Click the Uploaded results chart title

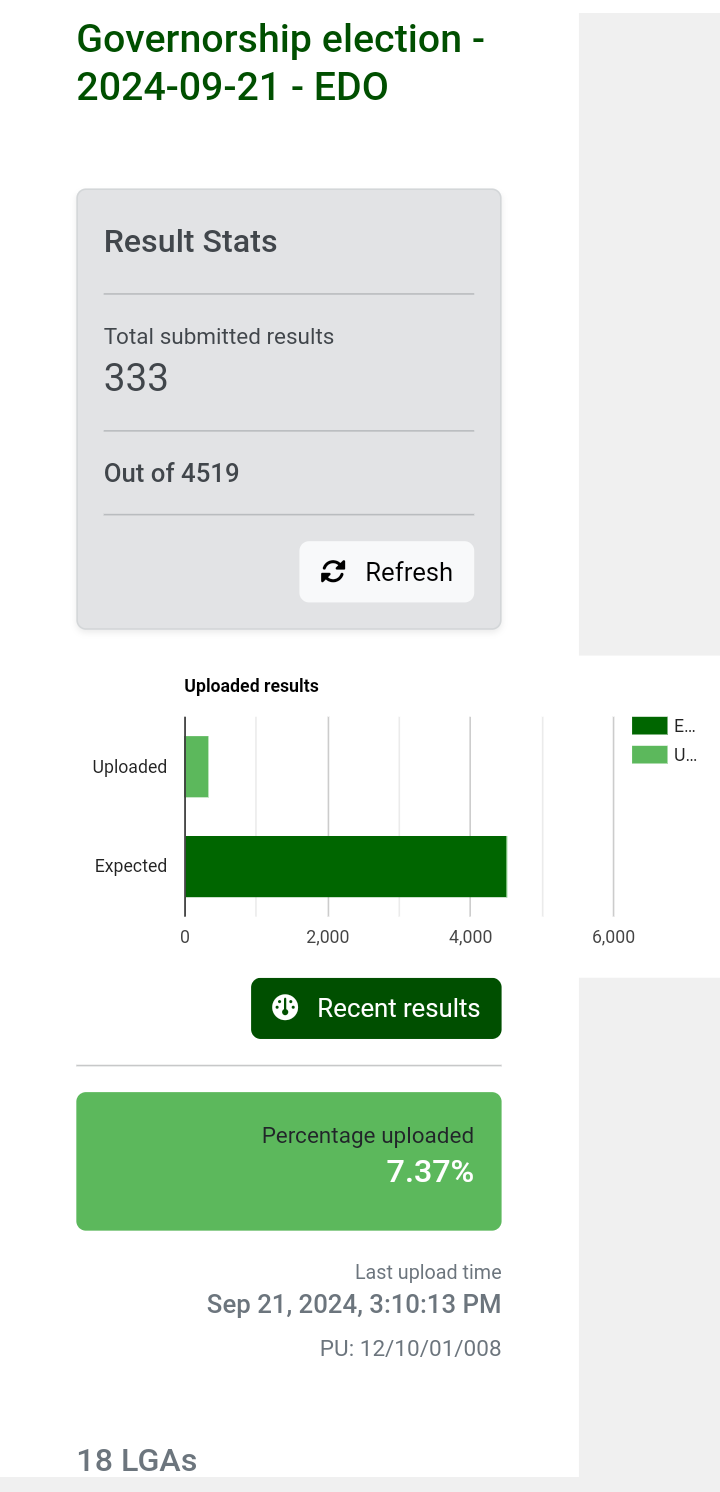click(252, 686)
